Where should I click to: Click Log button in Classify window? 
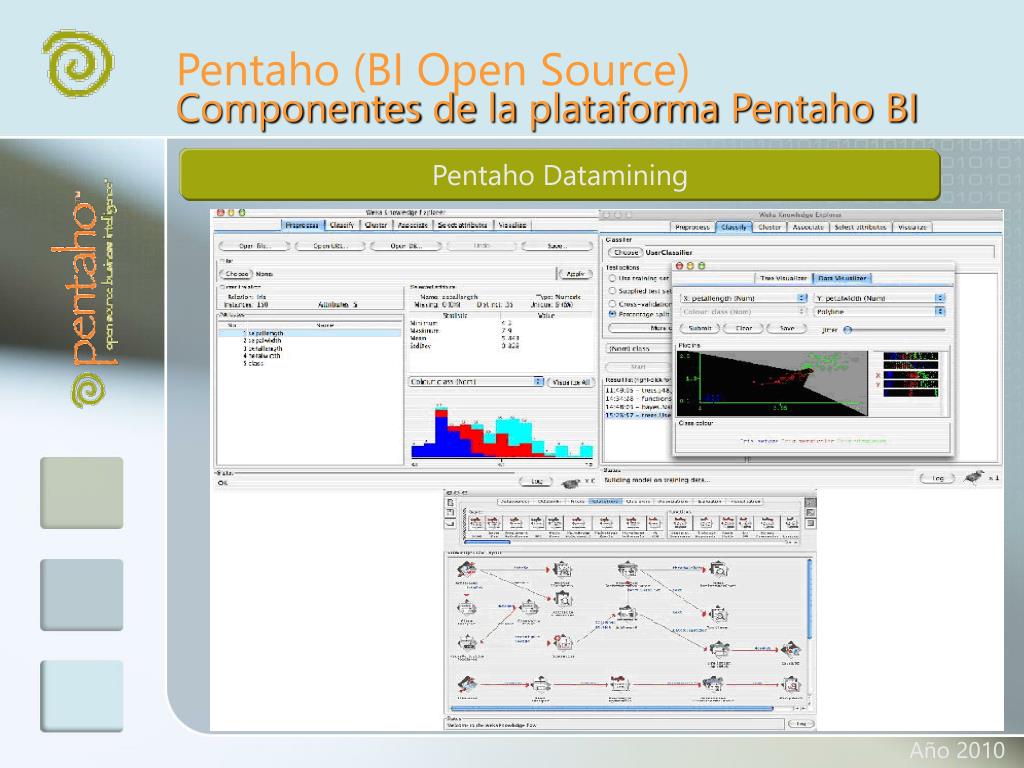pos(938,478)
